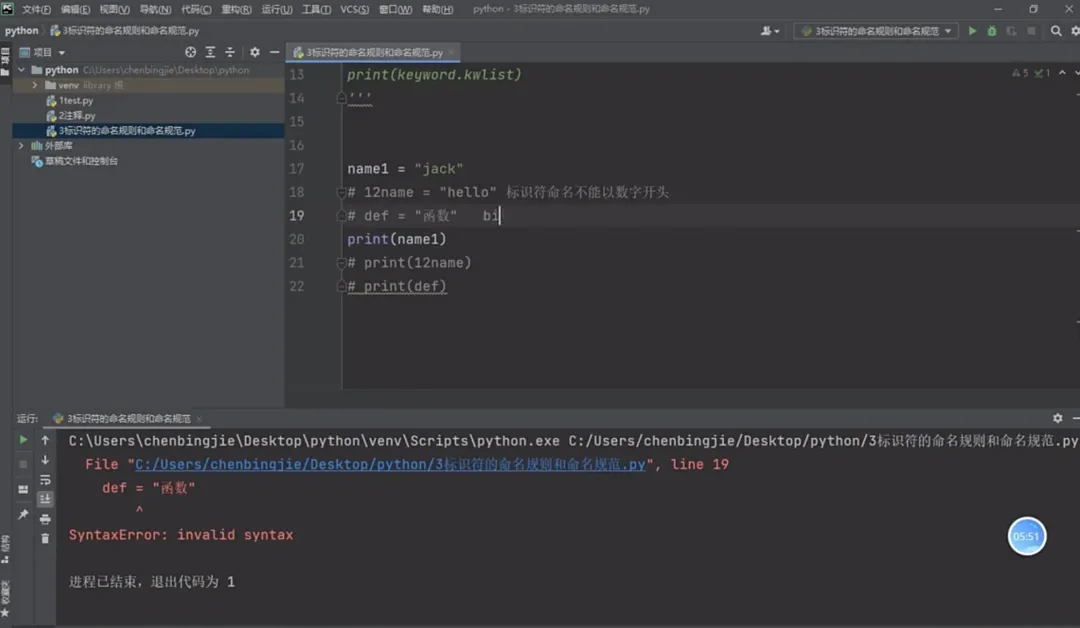Start debugging with the bug icon

click(992, 31)
